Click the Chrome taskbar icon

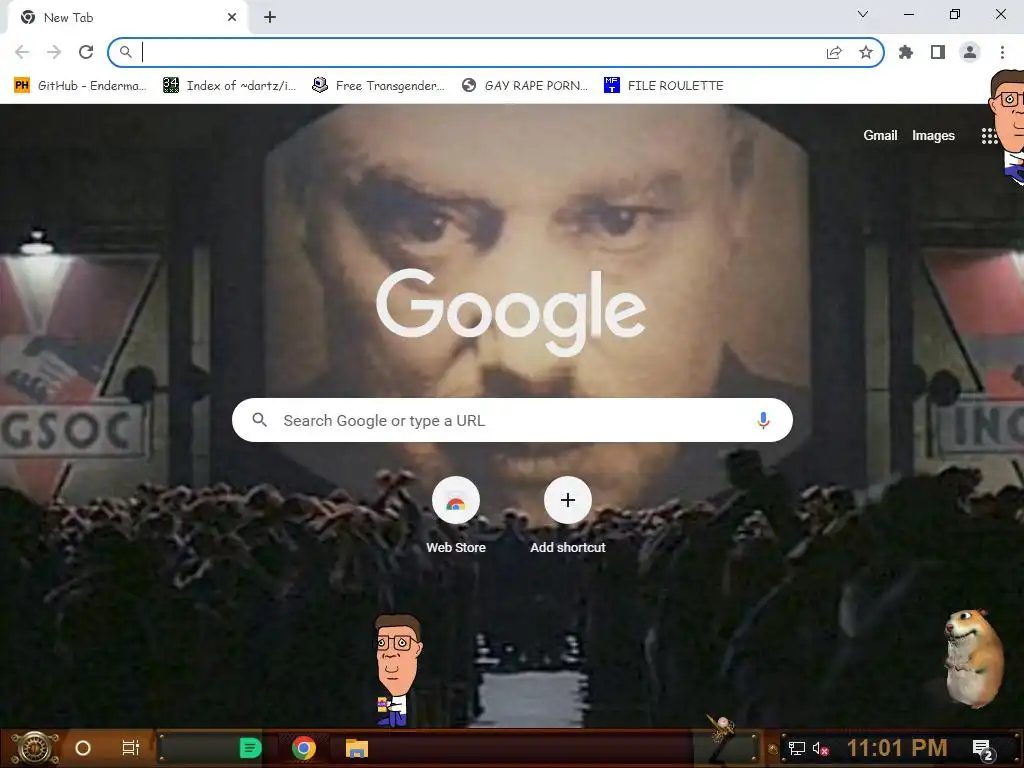[x=304, y=748]
